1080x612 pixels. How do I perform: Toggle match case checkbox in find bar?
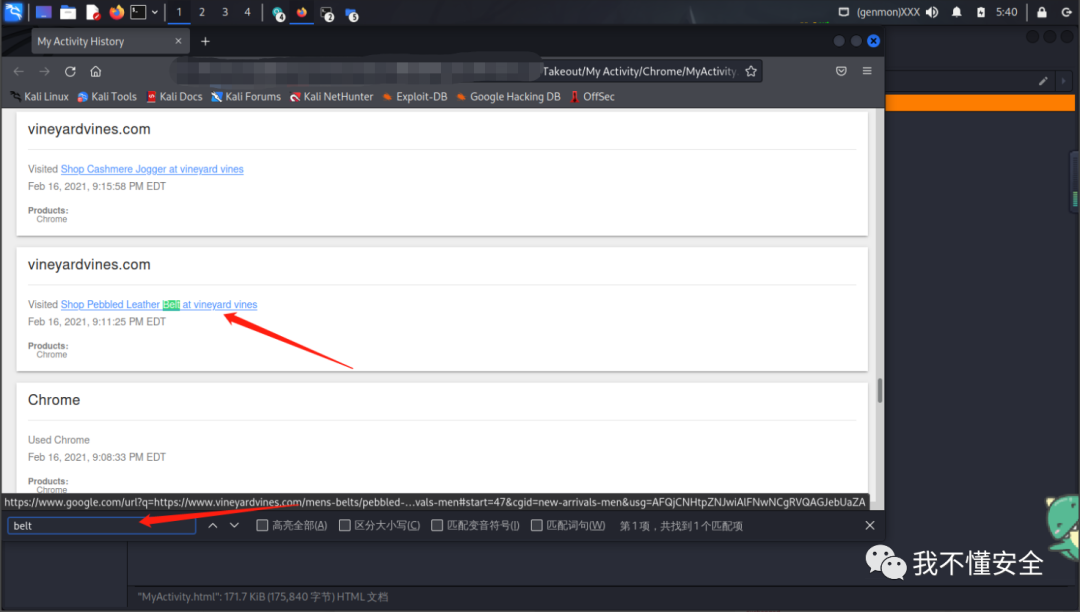coord(344,526)
